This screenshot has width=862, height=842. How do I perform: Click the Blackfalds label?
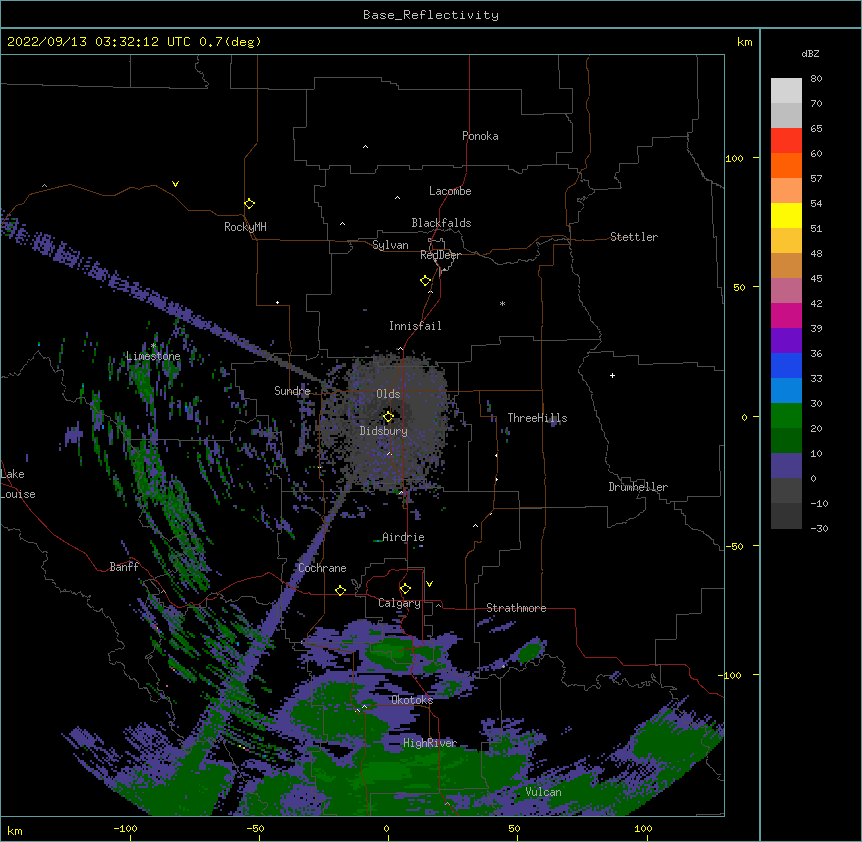click(x=441, y=223)
